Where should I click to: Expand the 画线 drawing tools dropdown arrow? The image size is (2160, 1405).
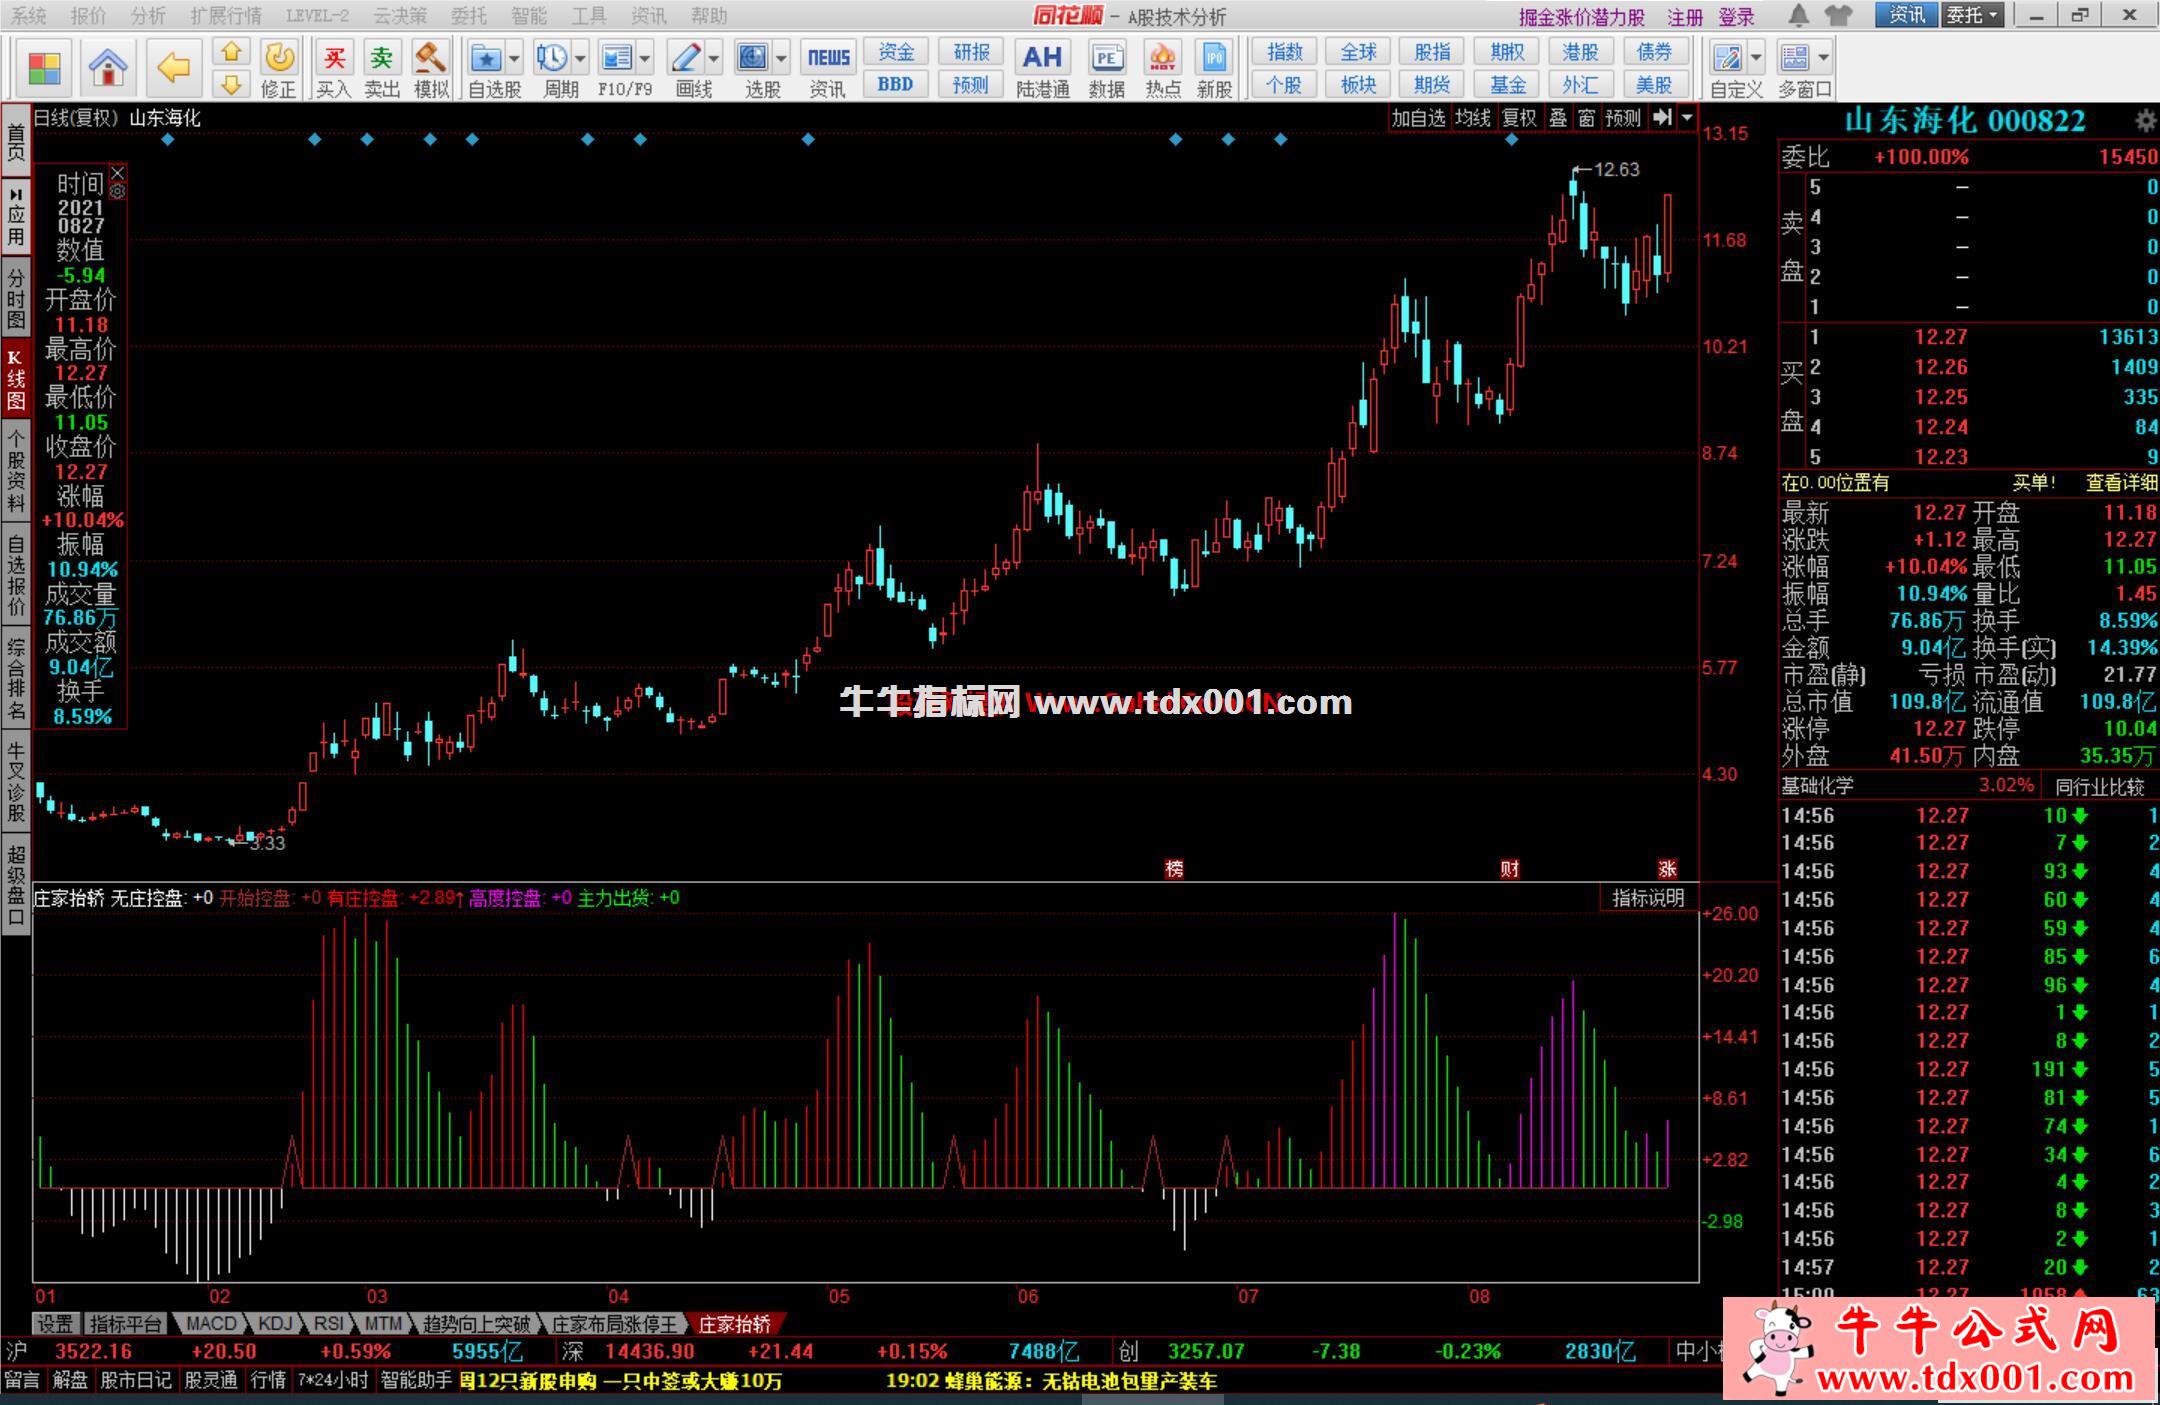point(713,58)
